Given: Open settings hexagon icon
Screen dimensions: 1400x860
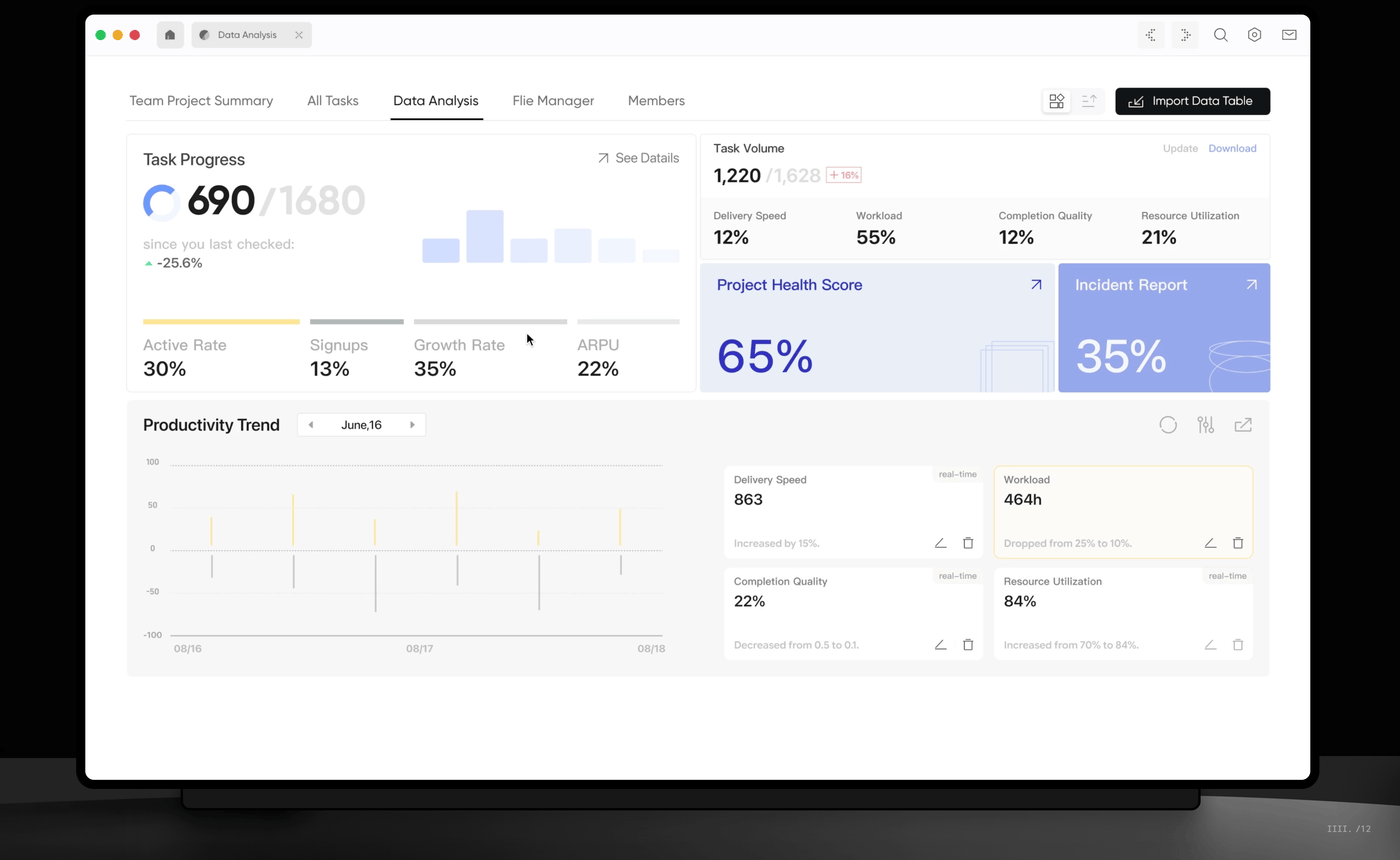Looking at the screenshot, I should [x=1255, y=35].
